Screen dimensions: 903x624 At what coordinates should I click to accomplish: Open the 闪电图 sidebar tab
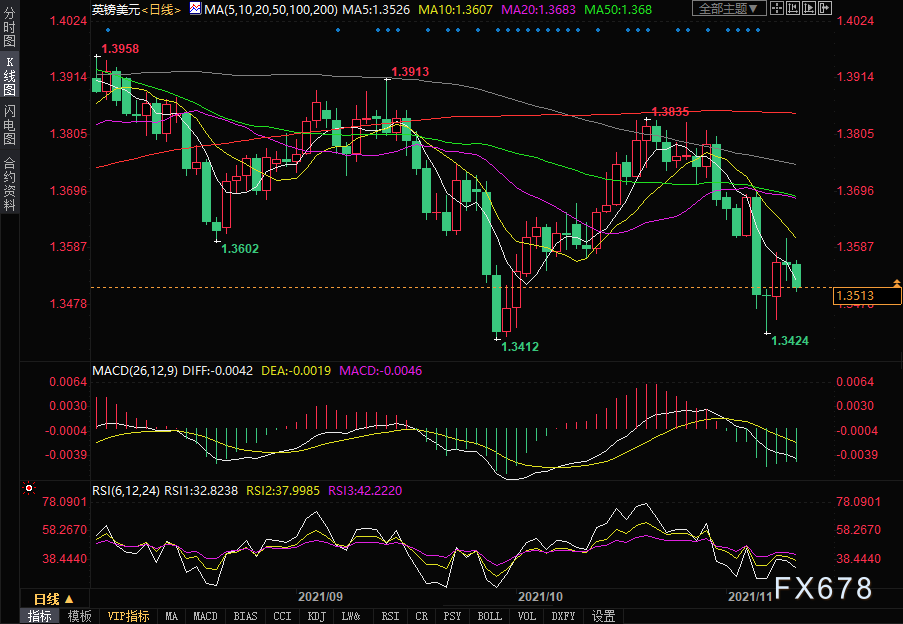pyautogui.click(x=9, y=126)
